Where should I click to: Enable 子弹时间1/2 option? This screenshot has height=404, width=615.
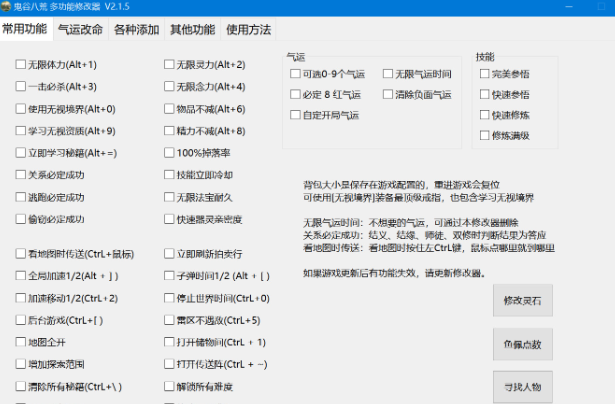(x=169, y=276)
